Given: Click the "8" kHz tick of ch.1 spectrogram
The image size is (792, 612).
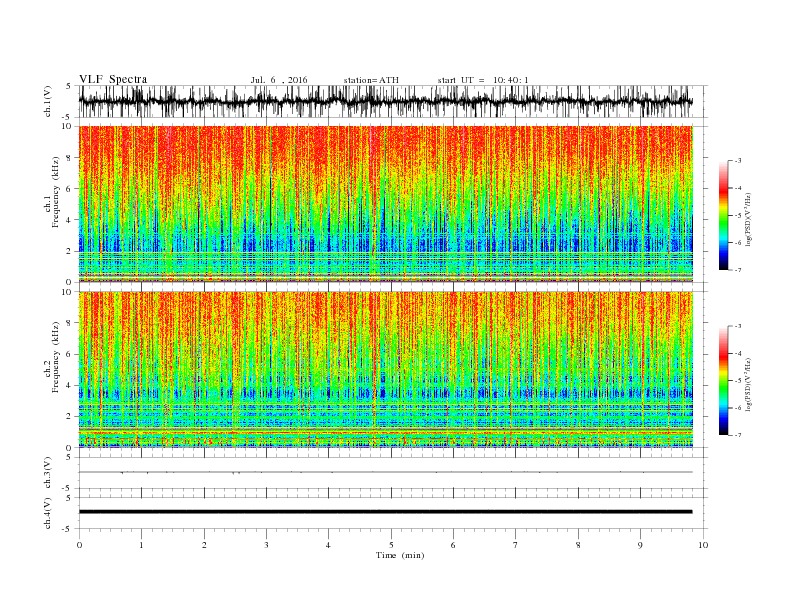Looking at the screenshot, I should coord(70,158).
